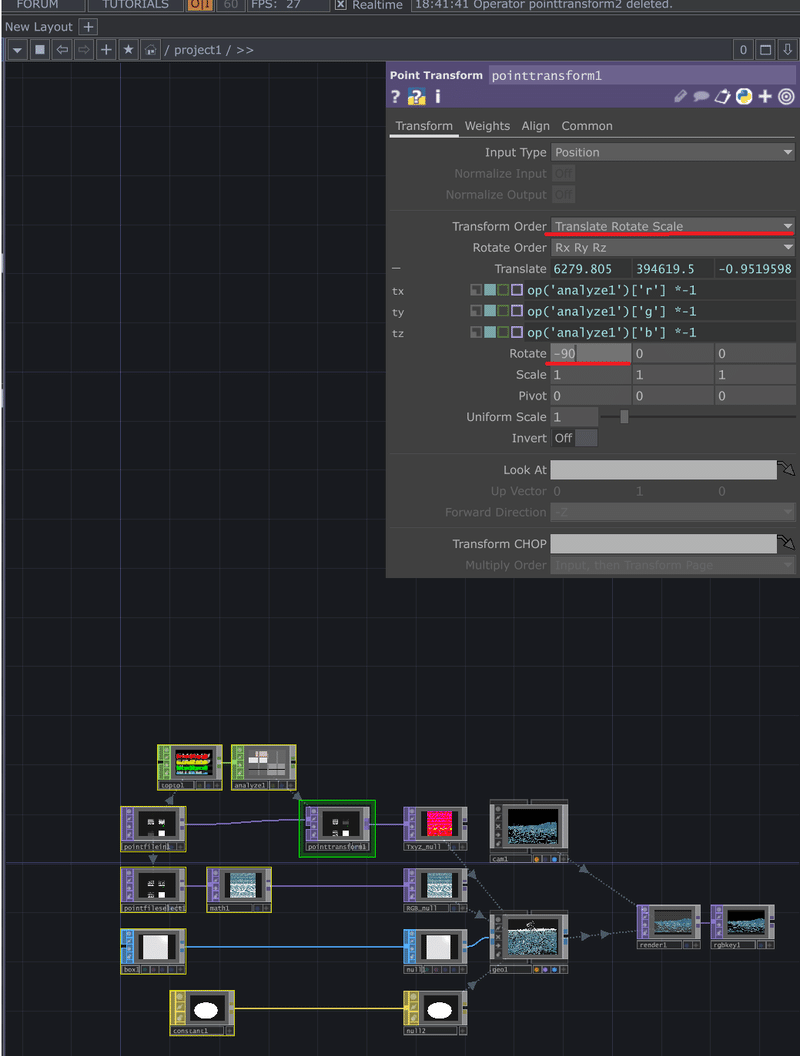
Task: Go back with the left arrow icon
Action: point(62,50)
